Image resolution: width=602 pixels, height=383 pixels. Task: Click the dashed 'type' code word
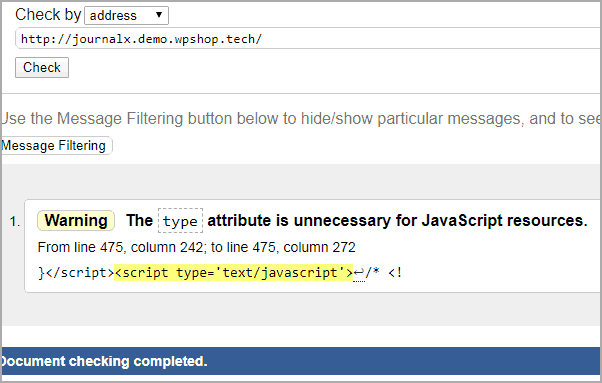pyautogui.click(x=180, y=221)
